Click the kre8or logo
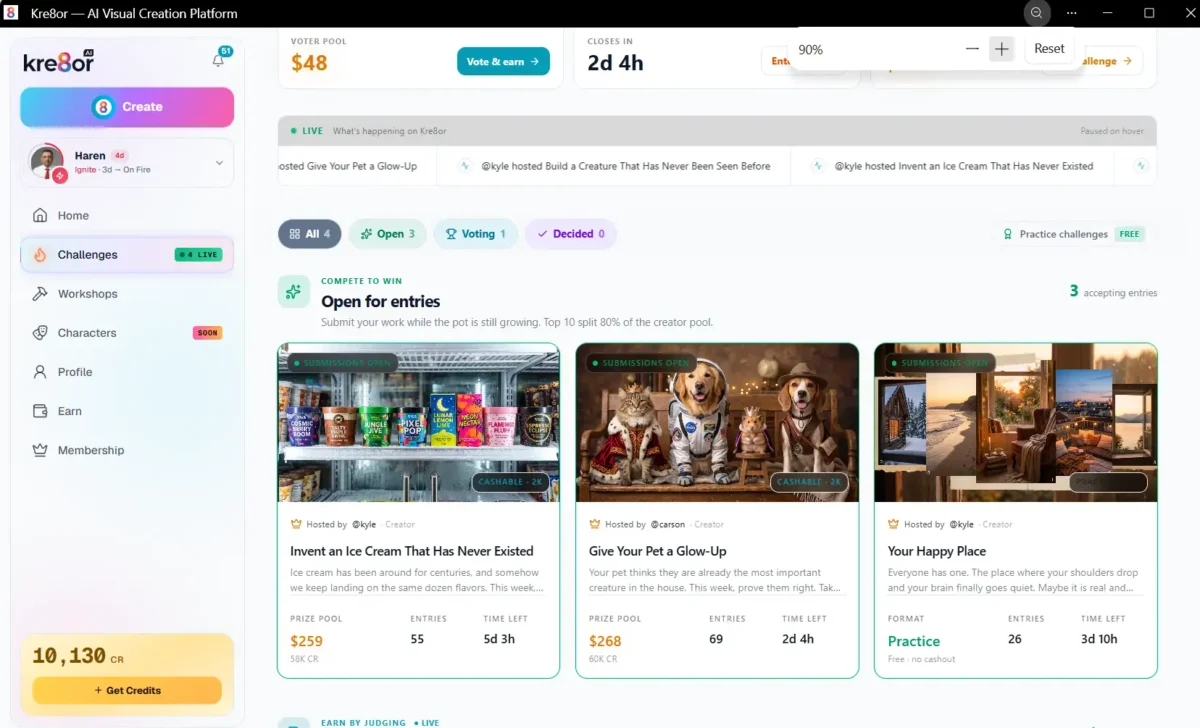The height and width of the screenshot is (728, 1200). 58,61
